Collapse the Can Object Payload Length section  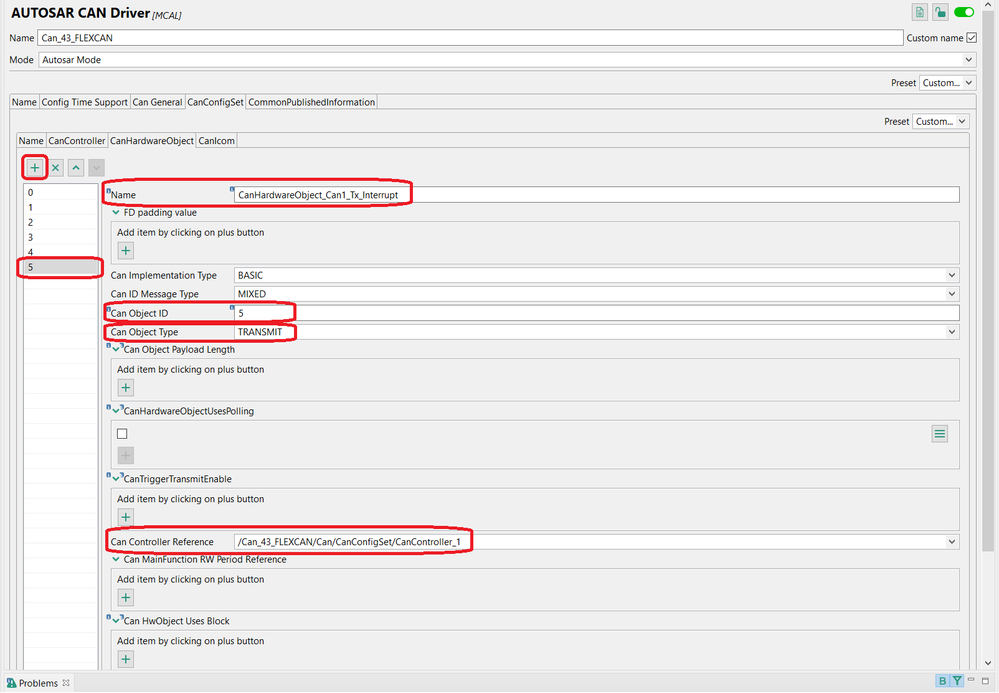116,350
